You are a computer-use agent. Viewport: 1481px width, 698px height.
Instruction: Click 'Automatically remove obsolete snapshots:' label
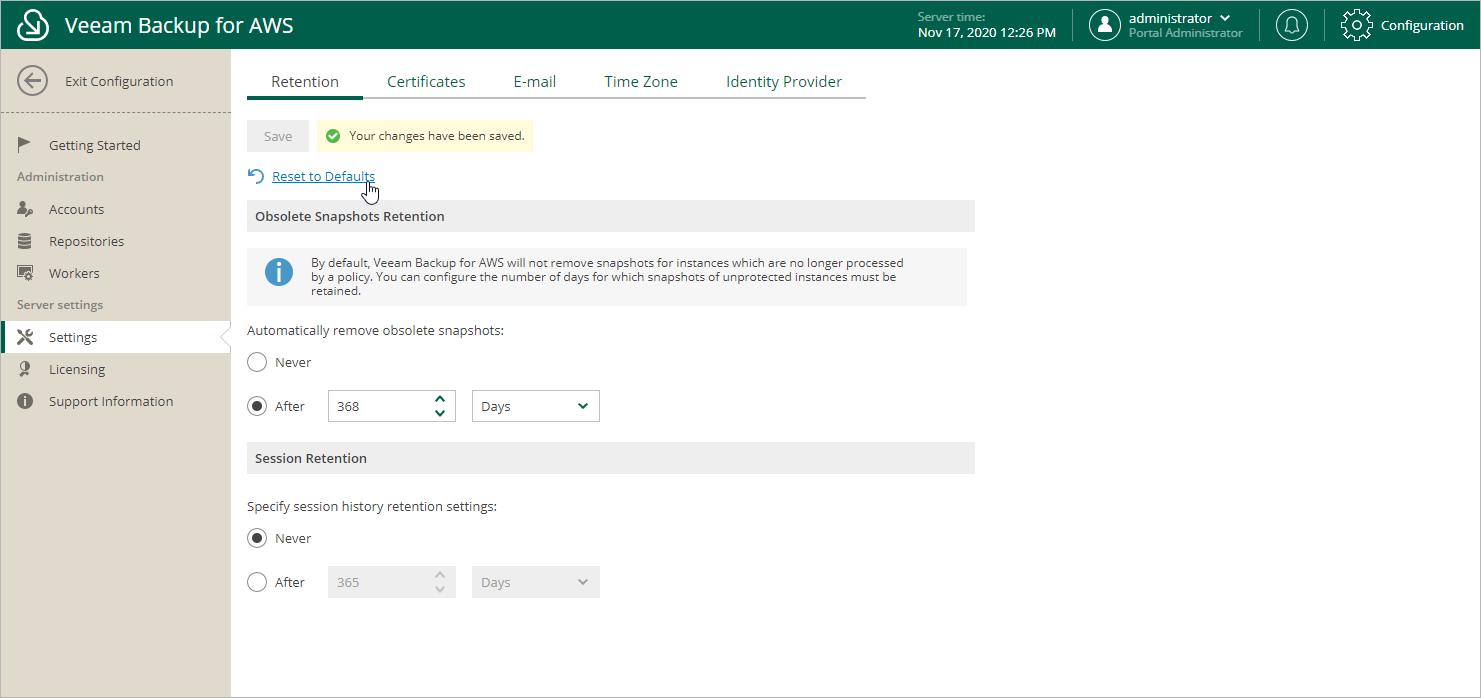click(375, 330)
